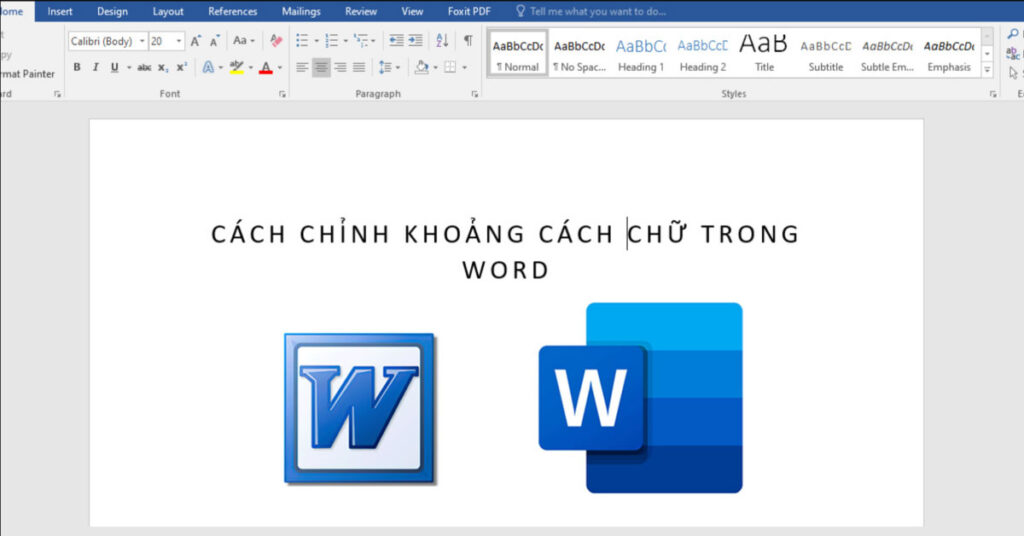1024x536 pixels.
Task: Apply the Heading 2 style
Action: [703, 54]
